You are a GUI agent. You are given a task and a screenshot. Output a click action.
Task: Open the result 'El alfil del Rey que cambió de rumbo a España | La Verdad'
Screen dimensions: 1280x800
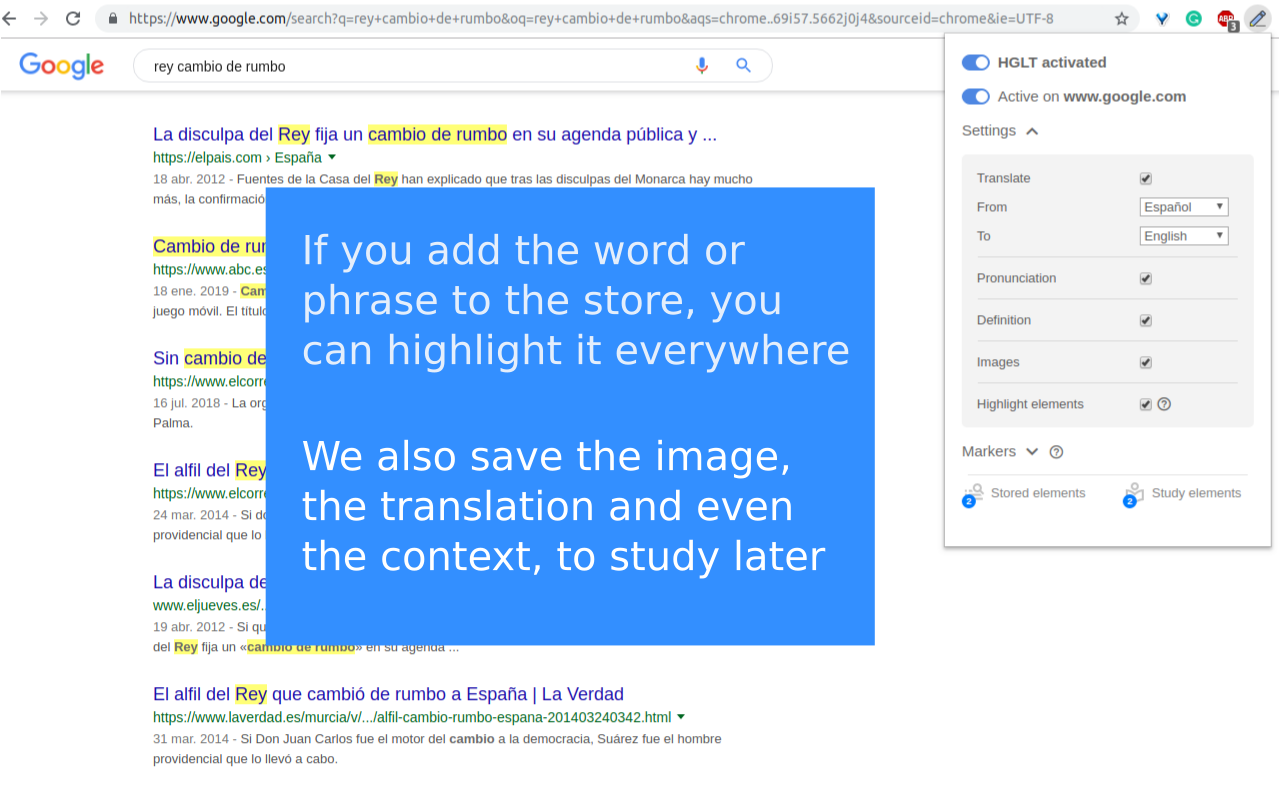pyautogui.click(x=388, y=694)
